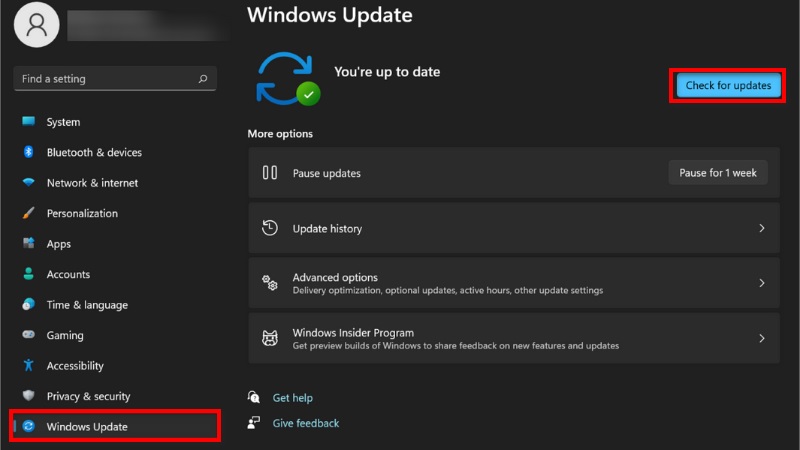Click the pause bars icon
The image size is (800, 450).
point(270,172)
